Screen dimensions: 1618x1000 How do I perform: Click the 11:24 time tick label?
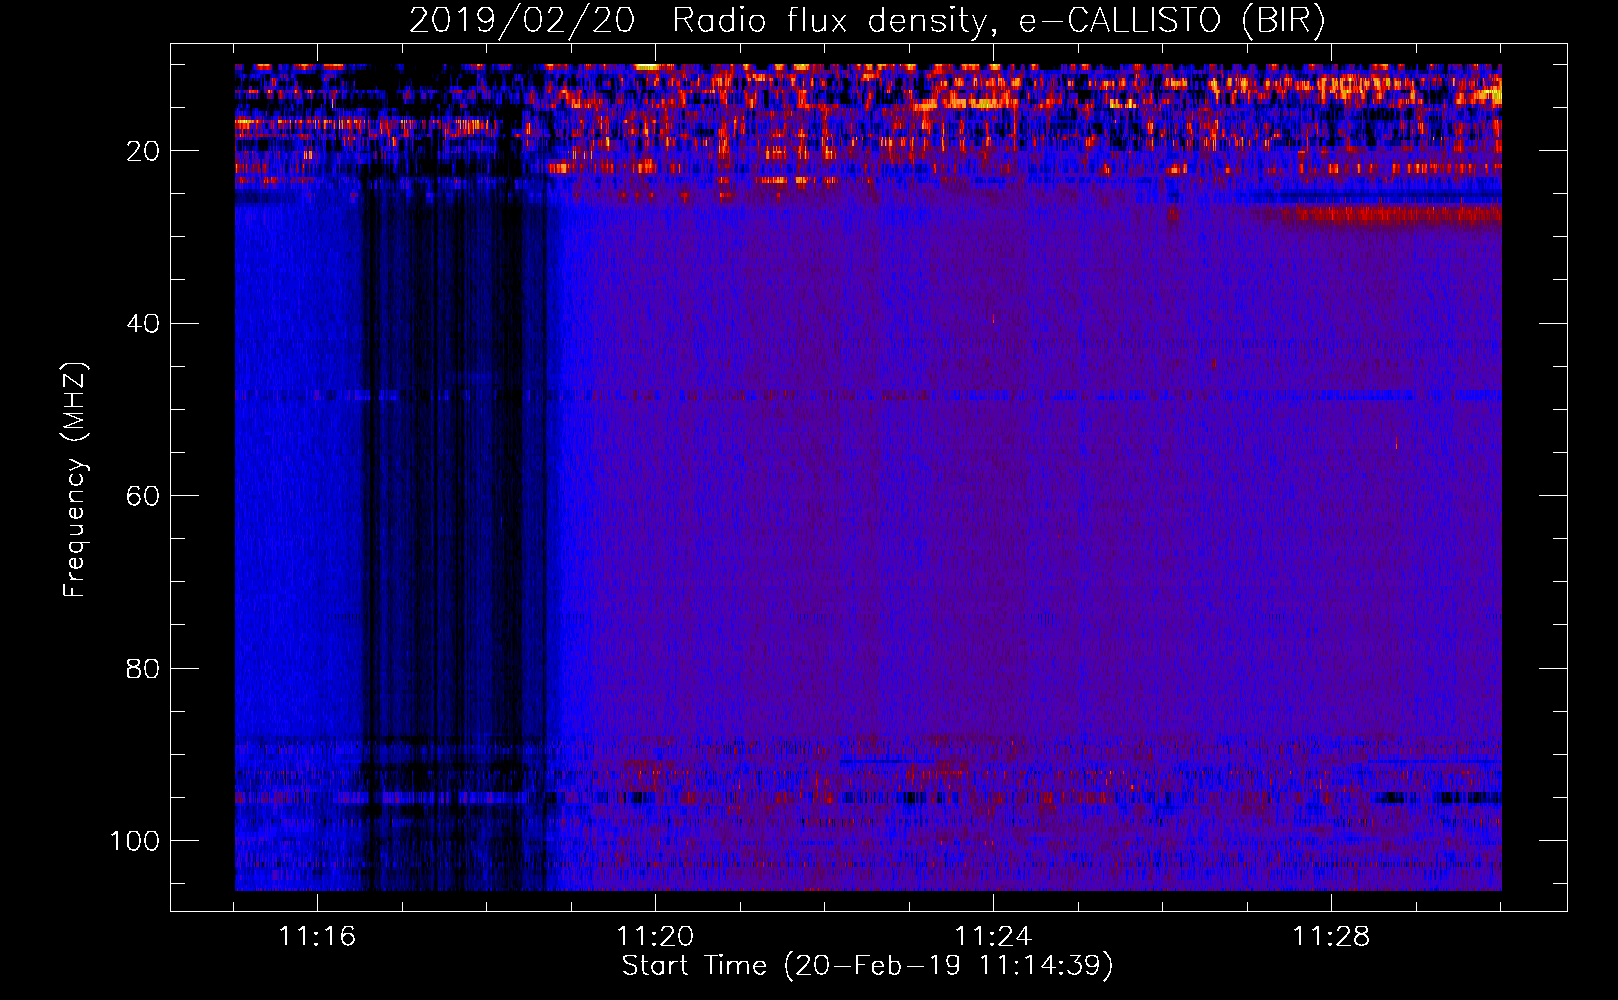pos(993,937)
